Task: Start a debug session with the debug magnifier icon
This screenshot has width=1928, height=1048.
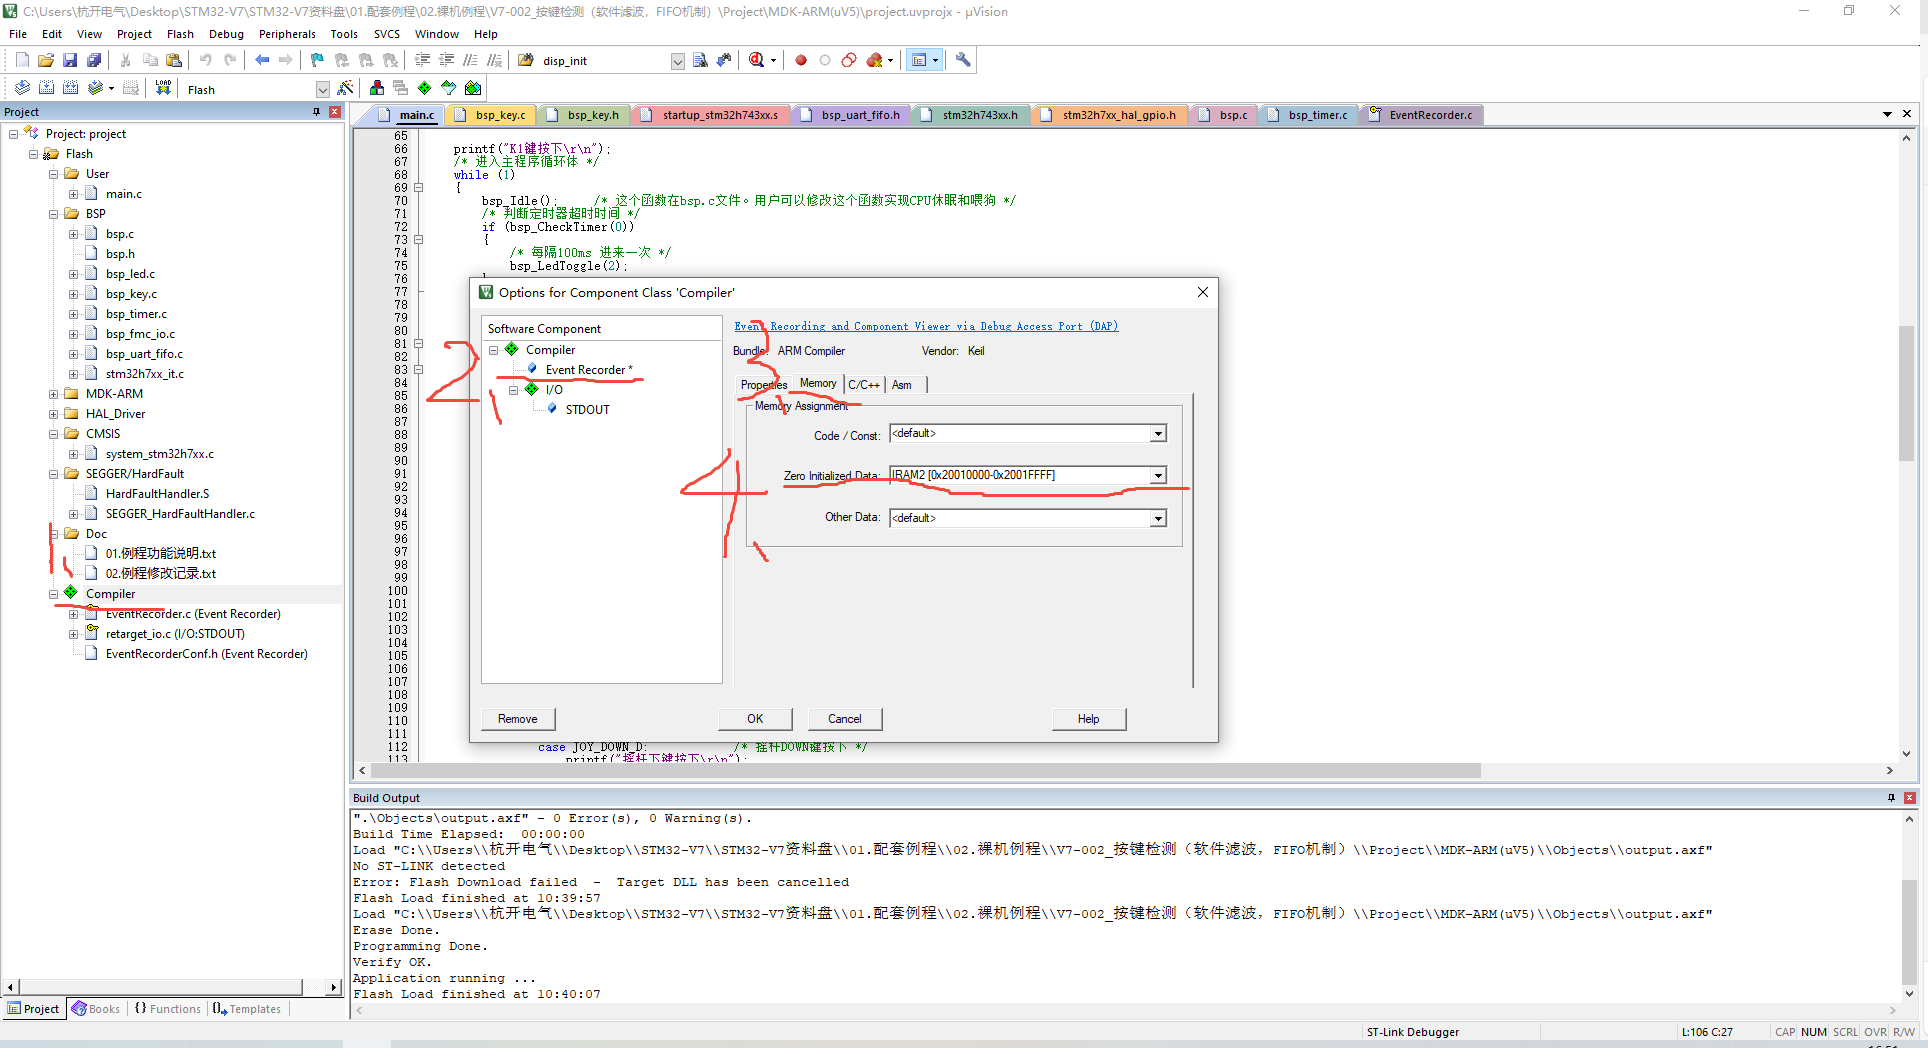Action: tap(756, 60)
